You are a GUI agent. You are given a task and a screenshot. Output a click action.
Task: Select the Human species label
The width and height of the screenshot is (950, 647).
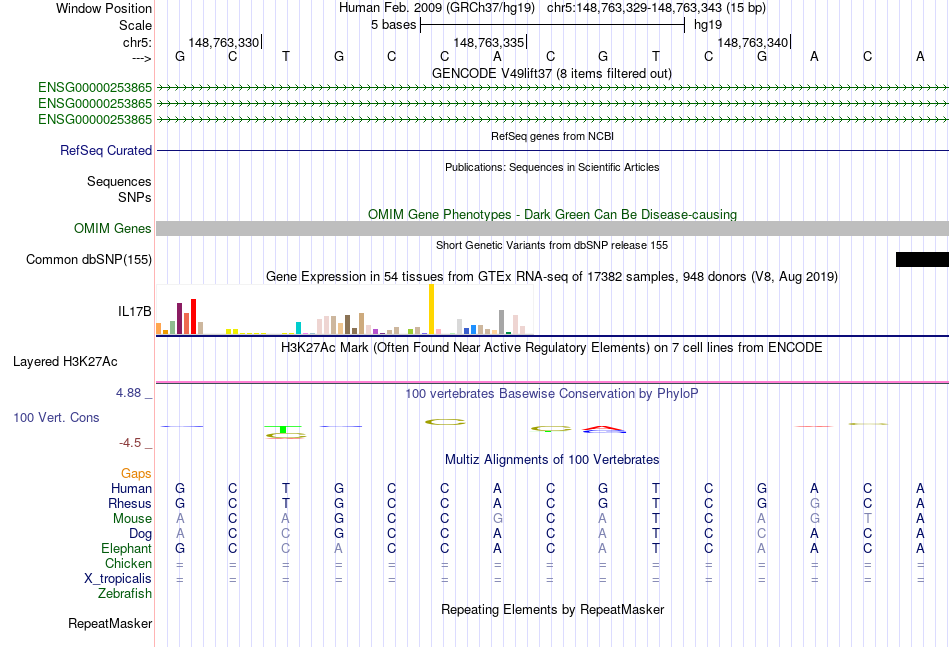(x=131, y=488)
